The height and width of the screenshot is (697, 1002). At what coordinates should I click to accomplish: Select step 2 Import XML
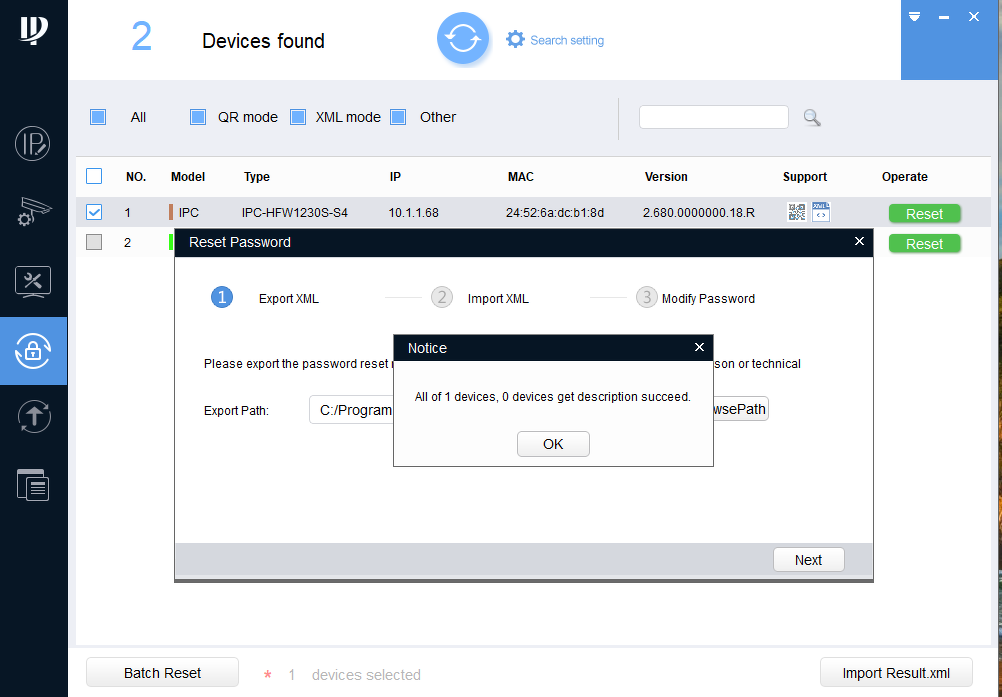click(x=480, y=298)
